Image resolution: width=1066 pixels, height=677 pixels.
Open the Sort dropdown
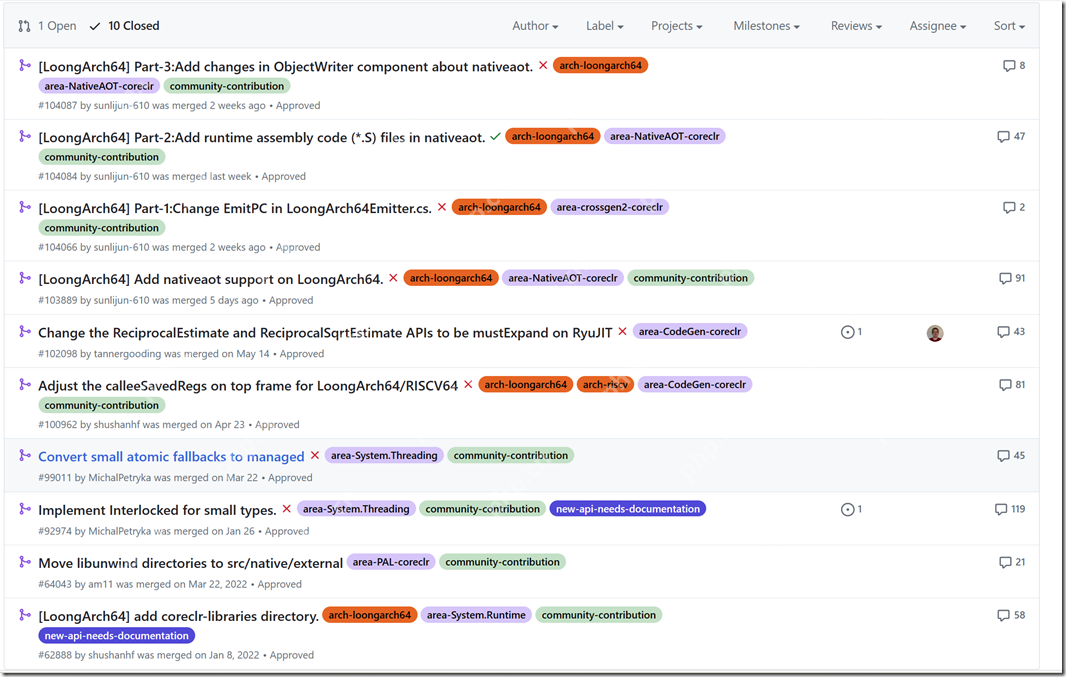(x=1008, y=25)
